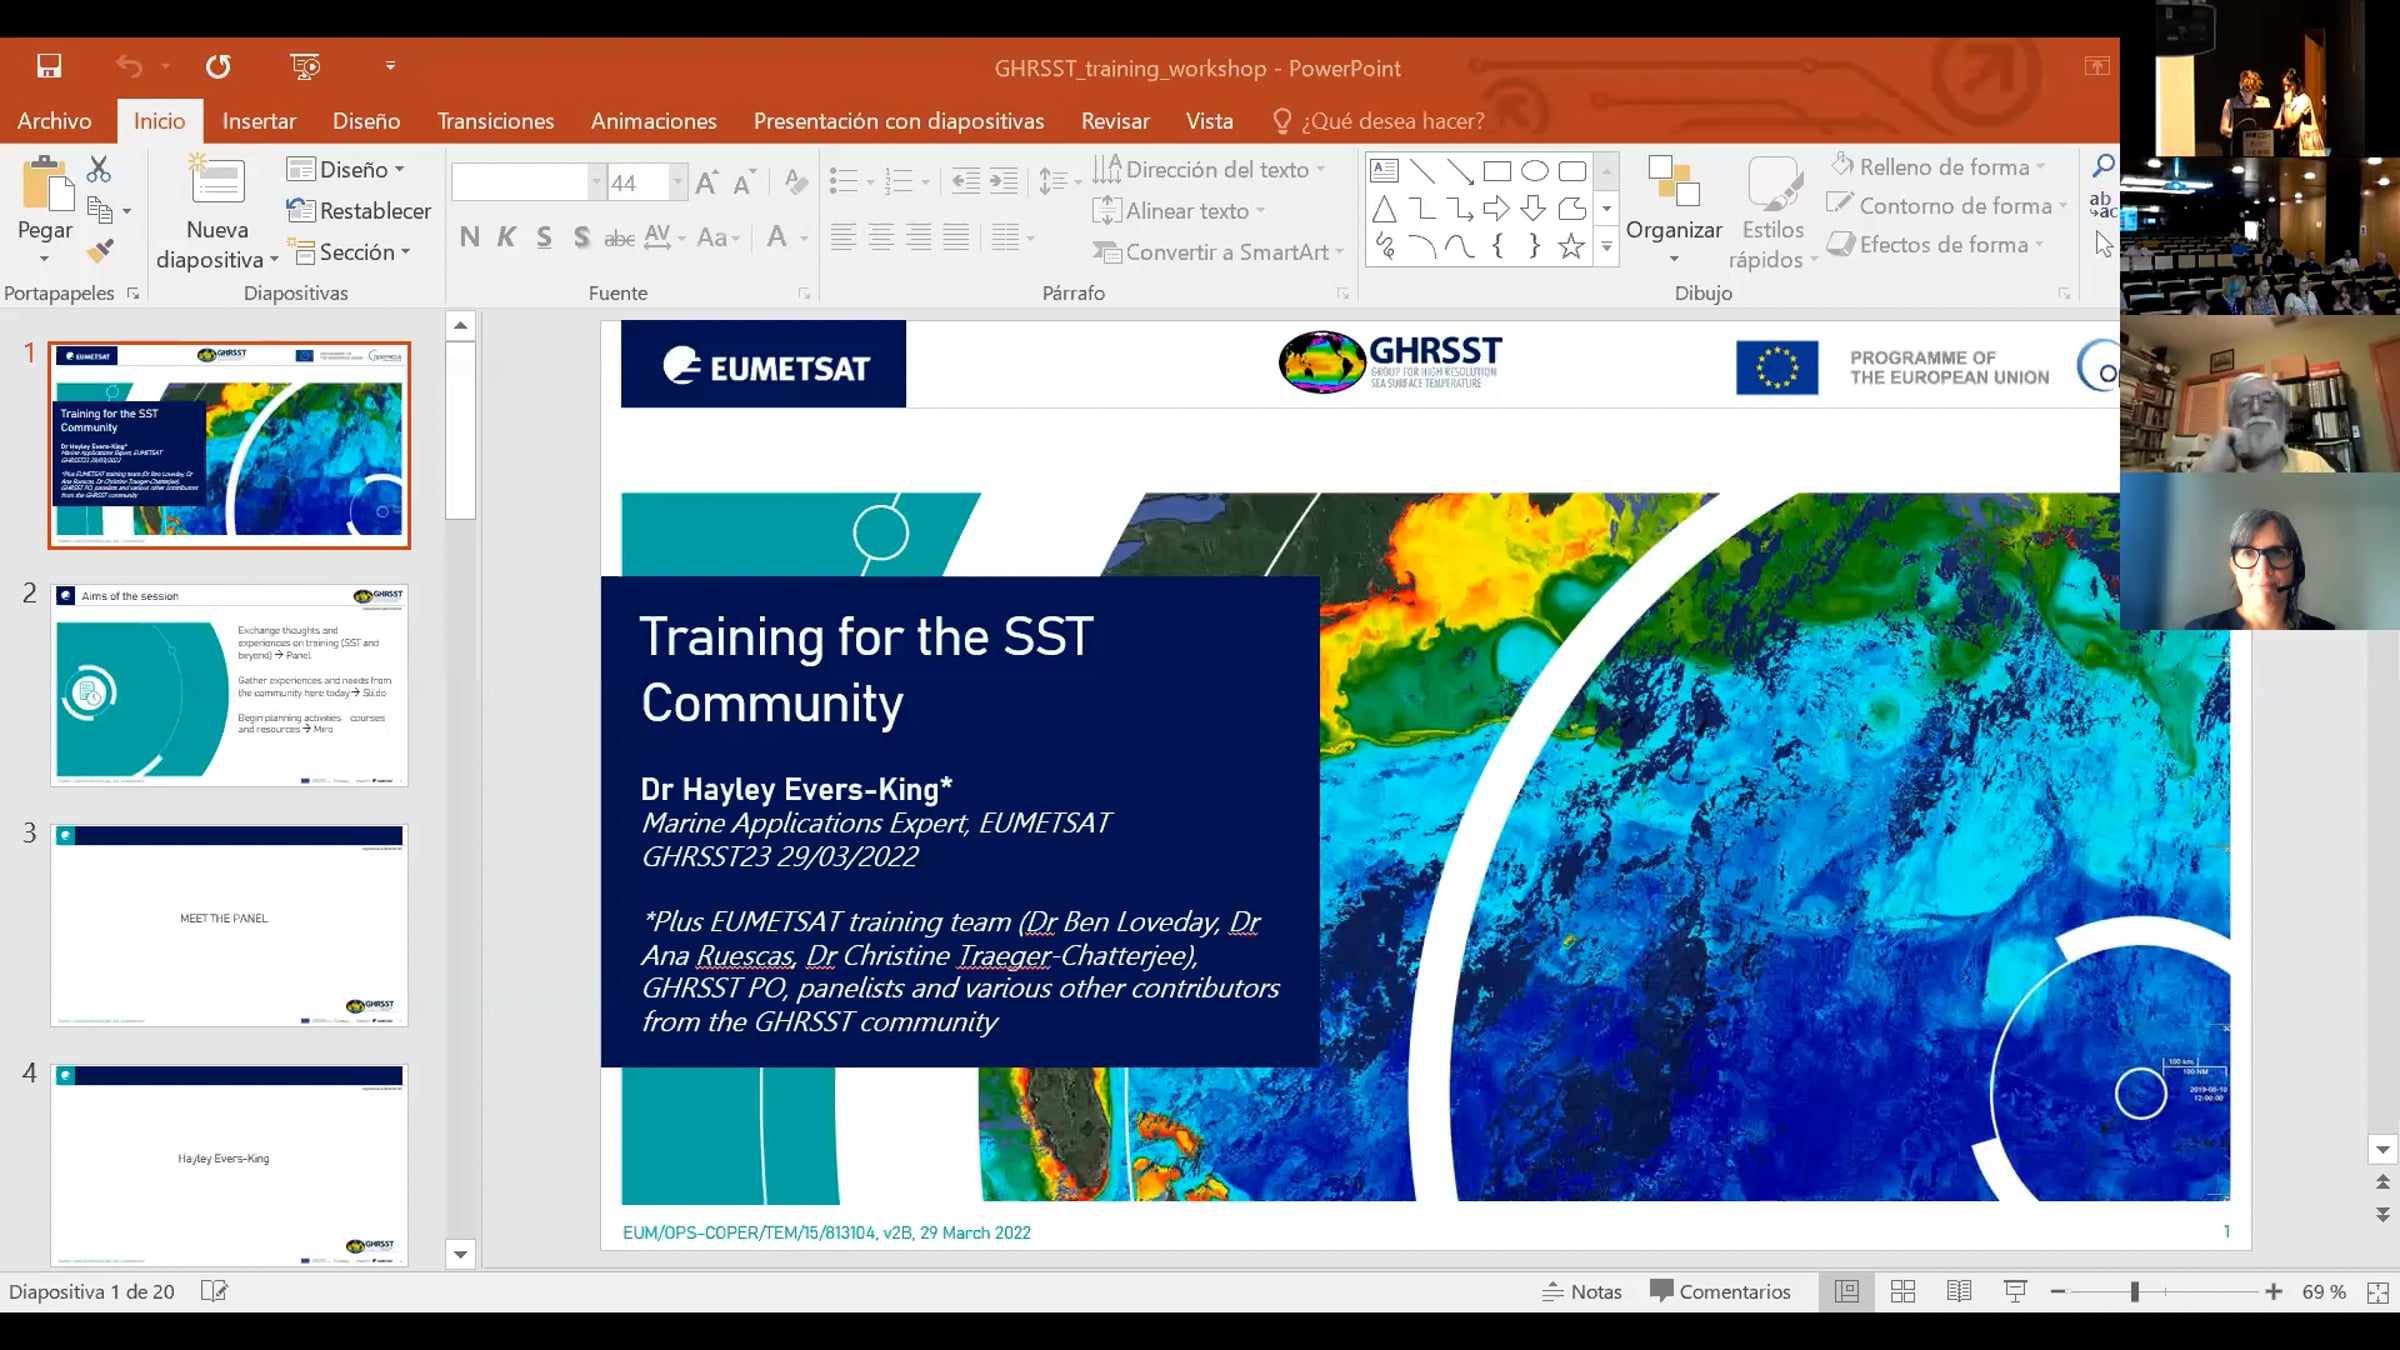Open the font size dropdown showing 44

(678, 182)
